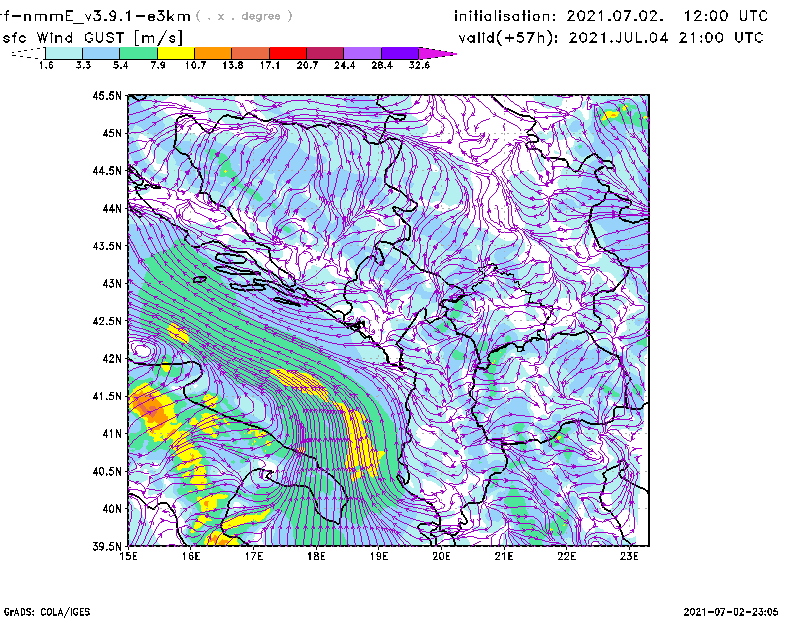Click the 'valid(+57h): 2021.JUL.04 21:00 UTC' line
Viewport: 800px width, 618px height.
click(x=611, y=38)
